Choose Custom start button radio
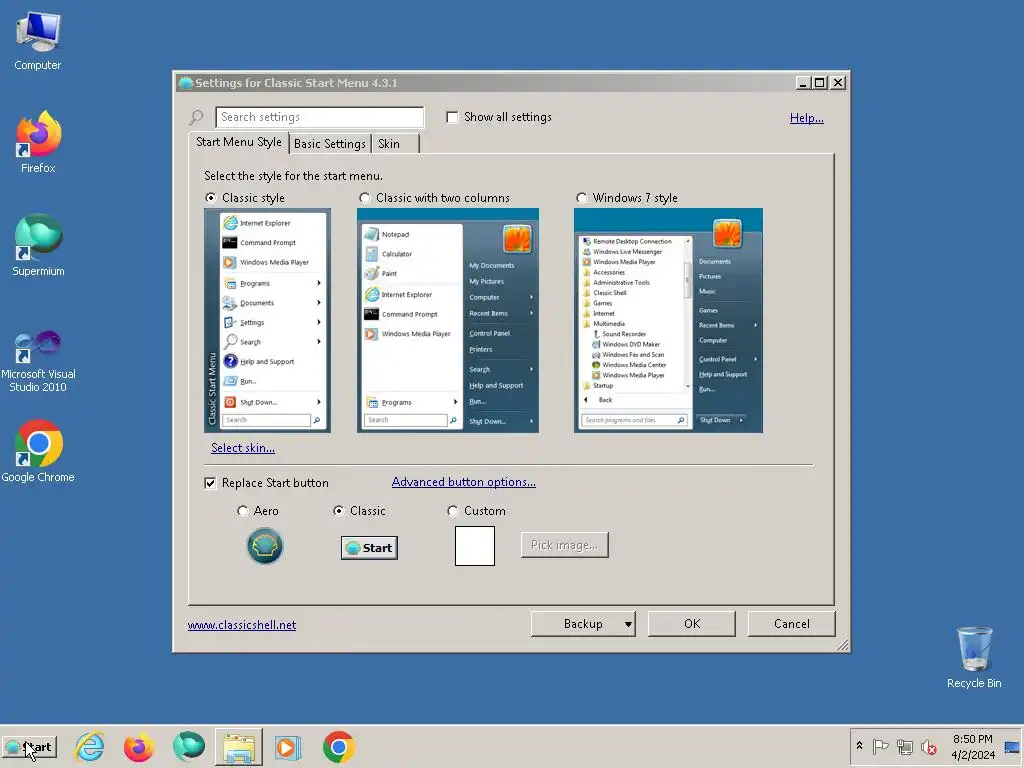 pyautogui.click(x=453, y=511)
